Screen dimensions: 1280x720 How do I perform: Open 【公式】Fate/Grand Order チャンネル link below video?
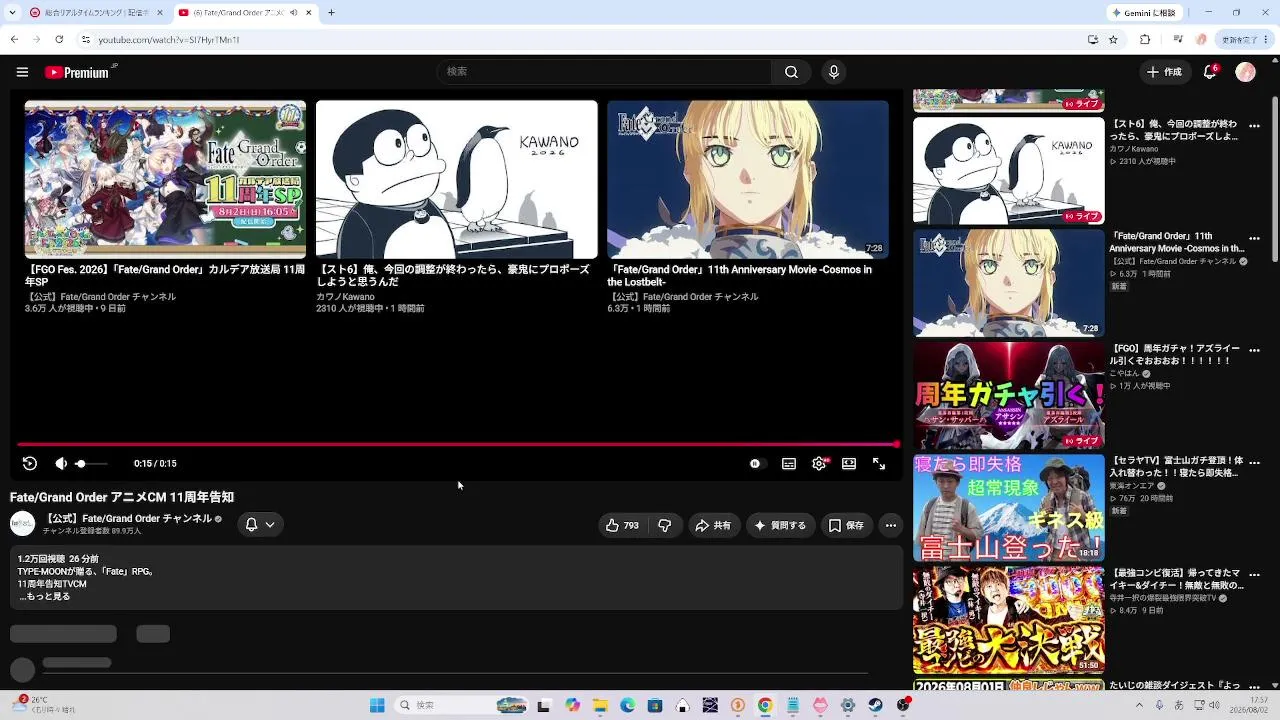(x=128, y=519)
